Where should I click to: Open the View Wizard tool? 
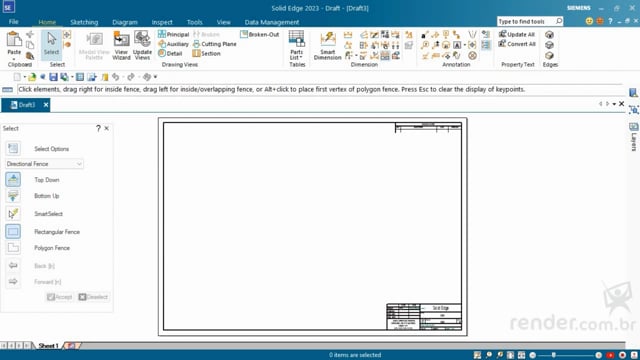coord(121,45)
